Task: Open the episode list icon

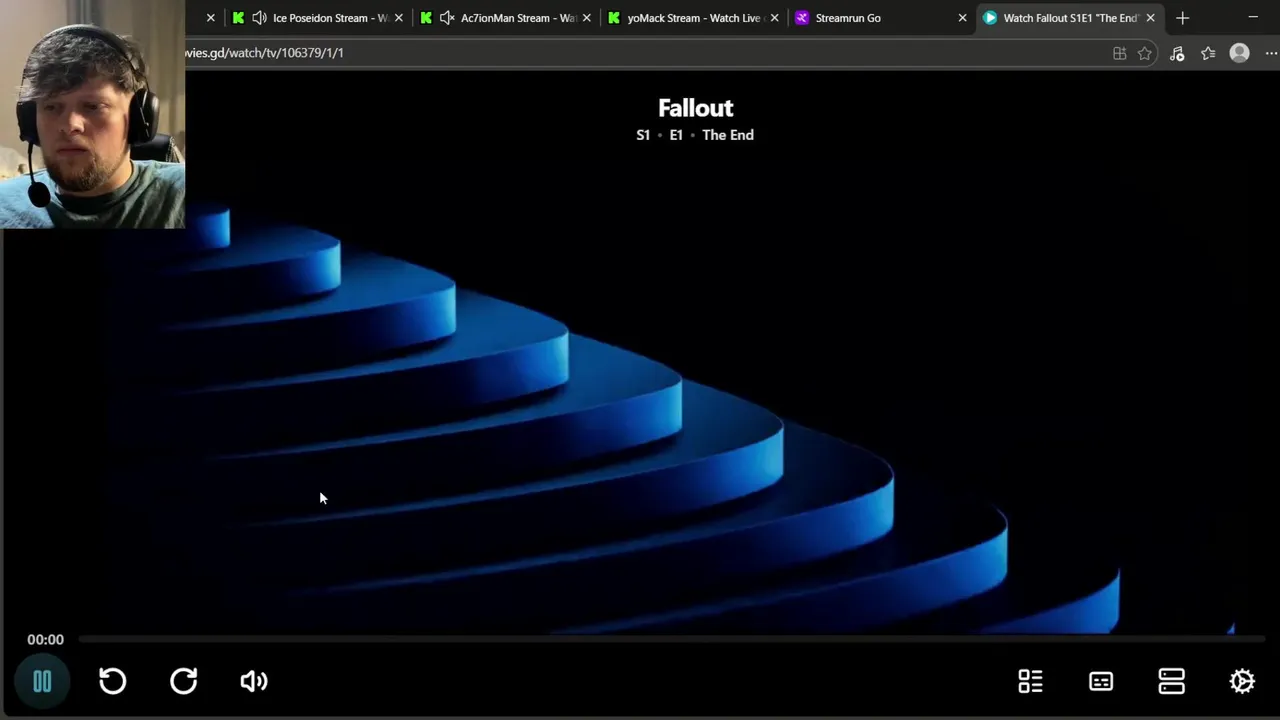Action: (x=1030, y=681)
